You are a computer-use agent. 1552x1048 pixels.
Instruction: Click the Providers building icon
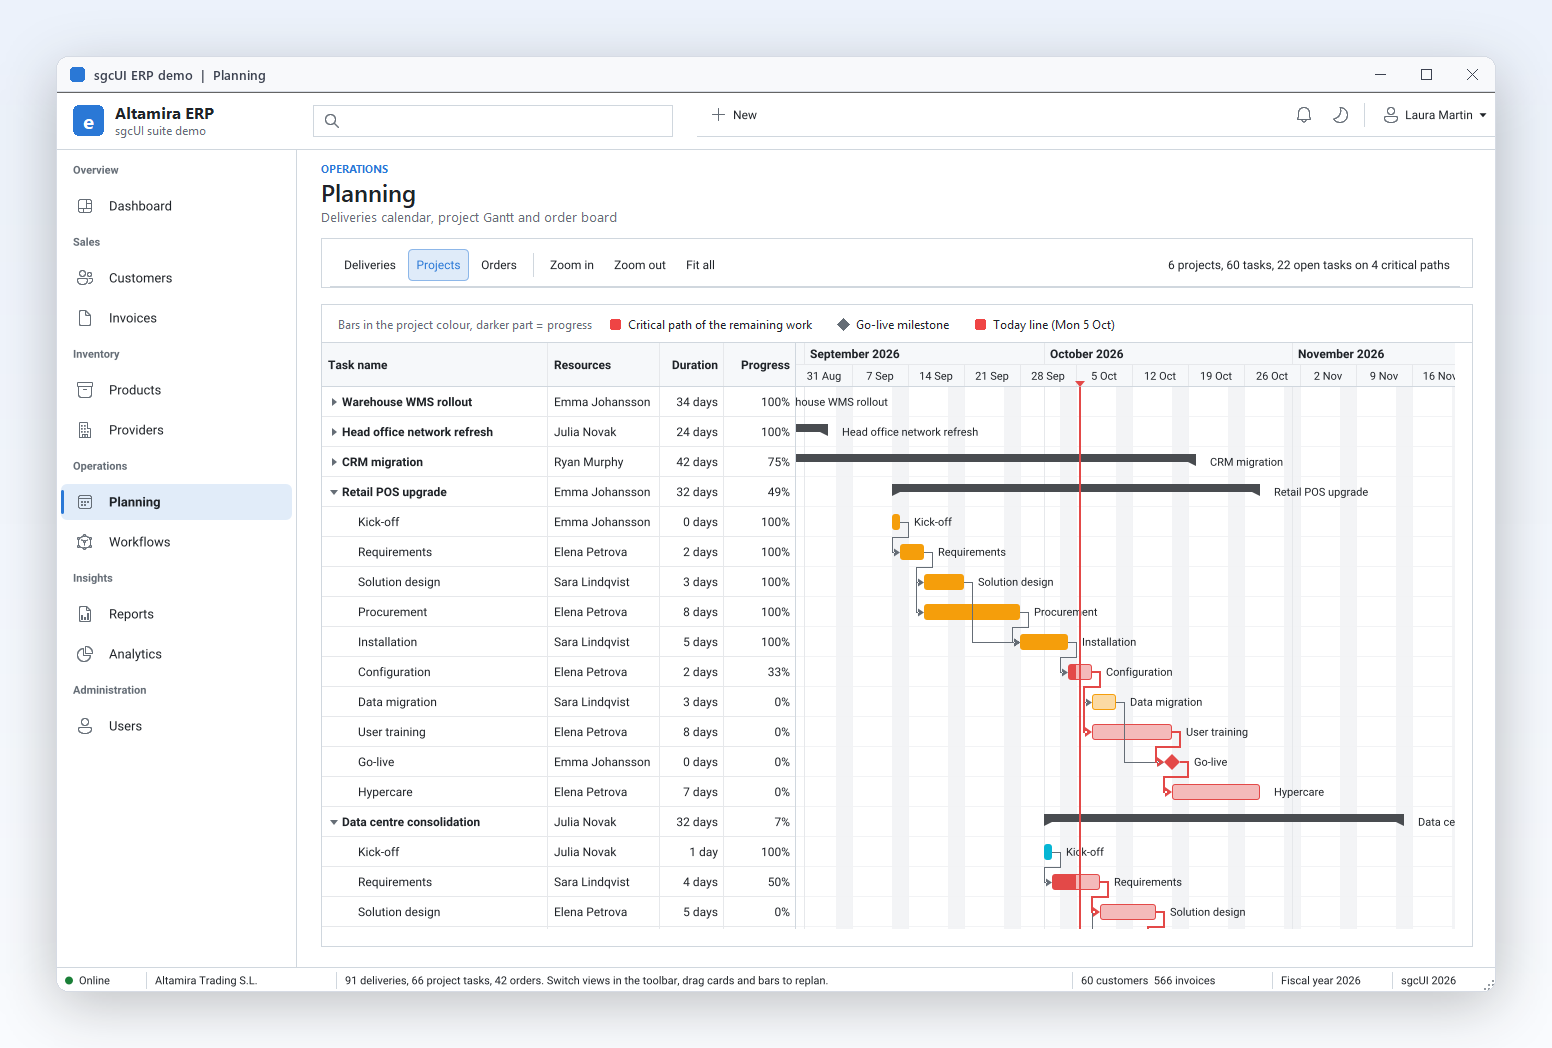click(85, 430)
